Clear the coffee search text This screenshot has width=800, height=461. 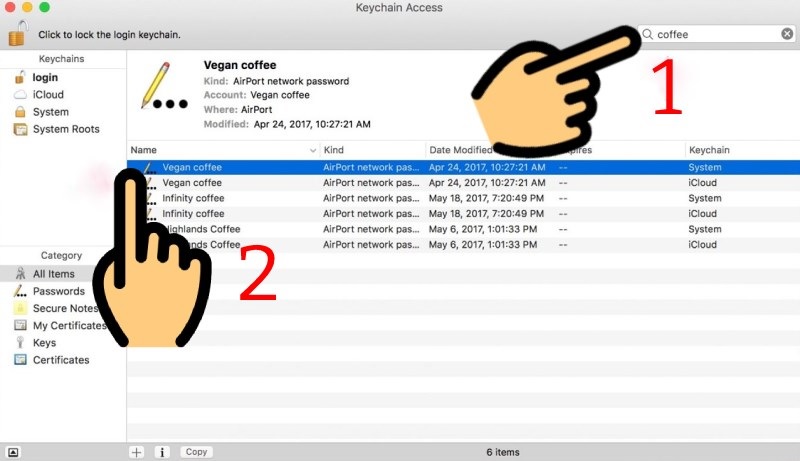click(787, 34)
